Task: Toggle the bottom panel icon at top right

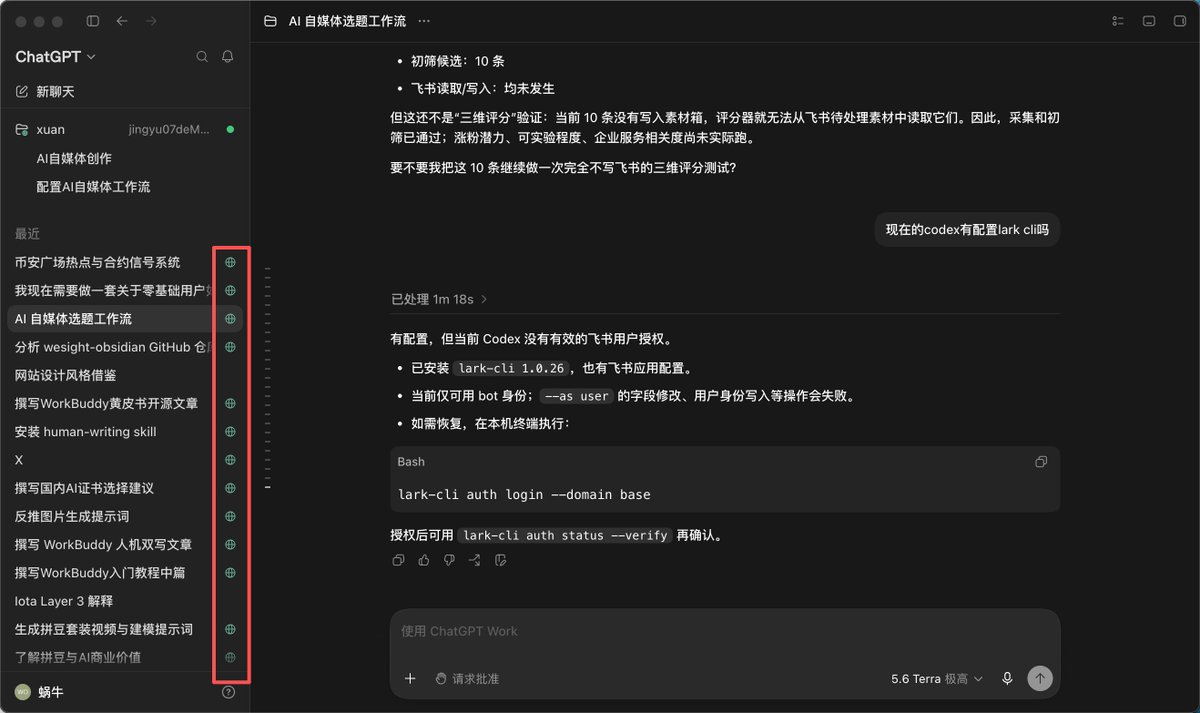Action: (x=1149, y=21)
